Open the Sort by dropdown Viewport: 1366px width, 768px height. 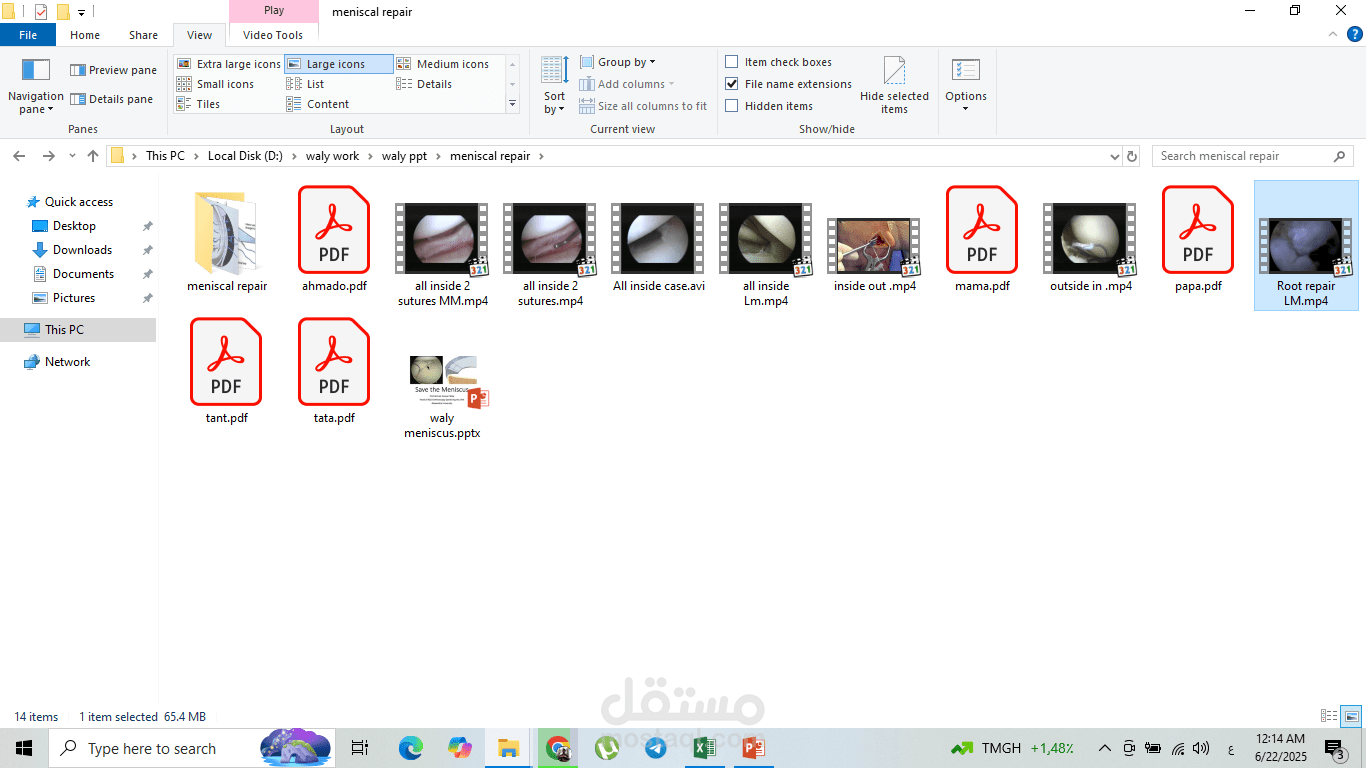(555, 85)
